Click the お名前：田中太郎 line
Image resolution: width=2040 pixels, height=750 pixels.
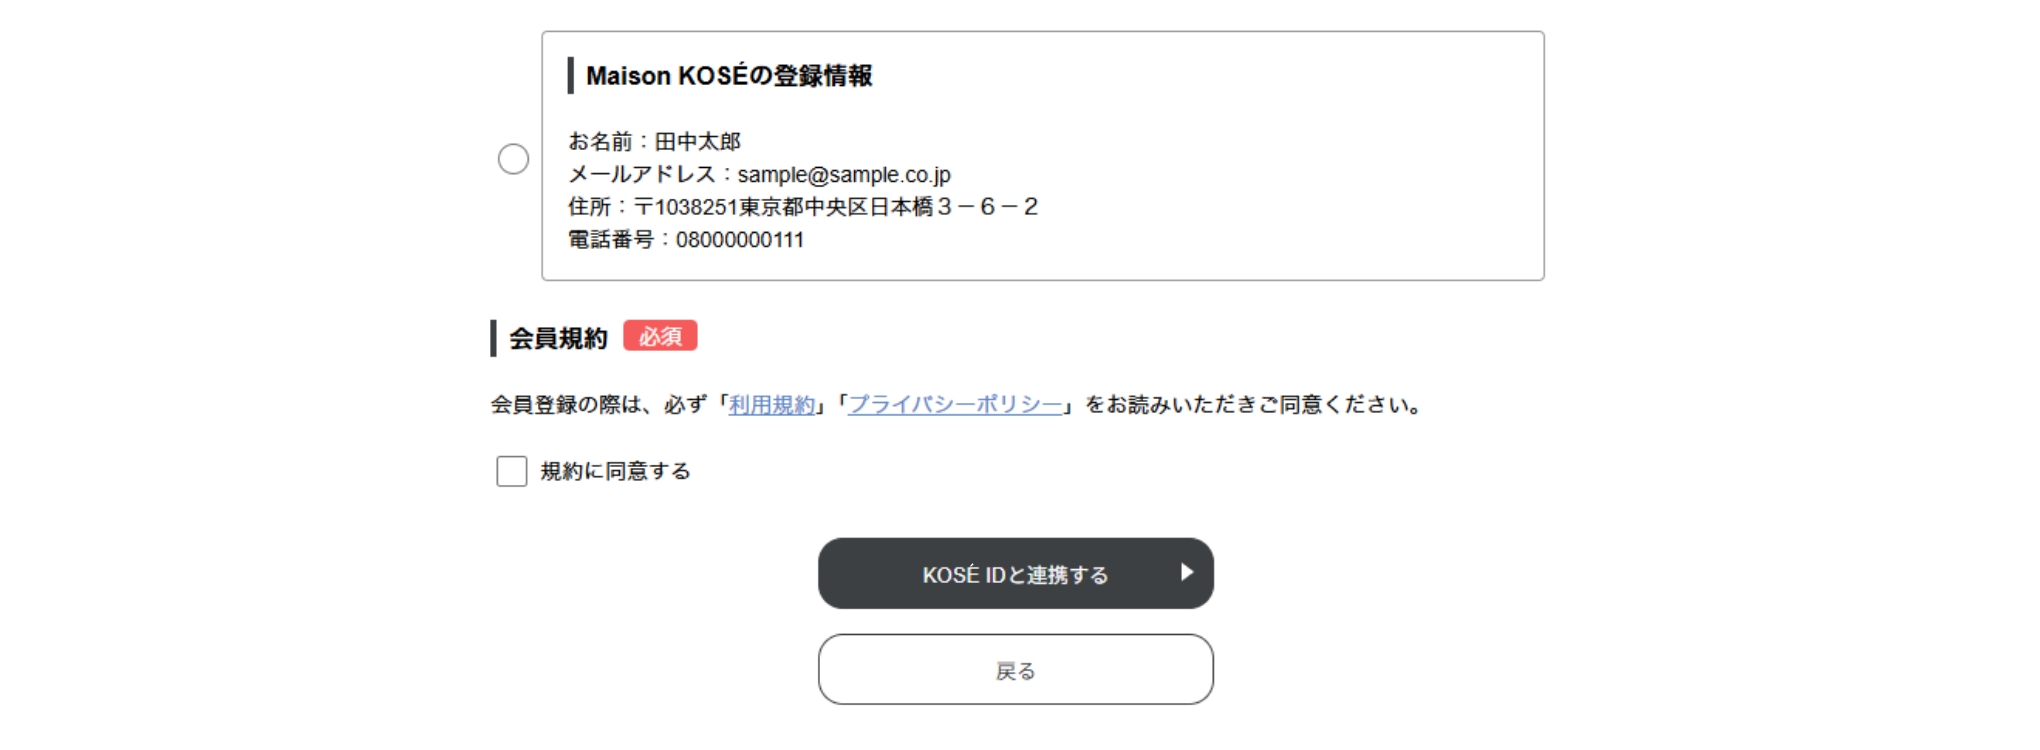click(x=654, y=142)
